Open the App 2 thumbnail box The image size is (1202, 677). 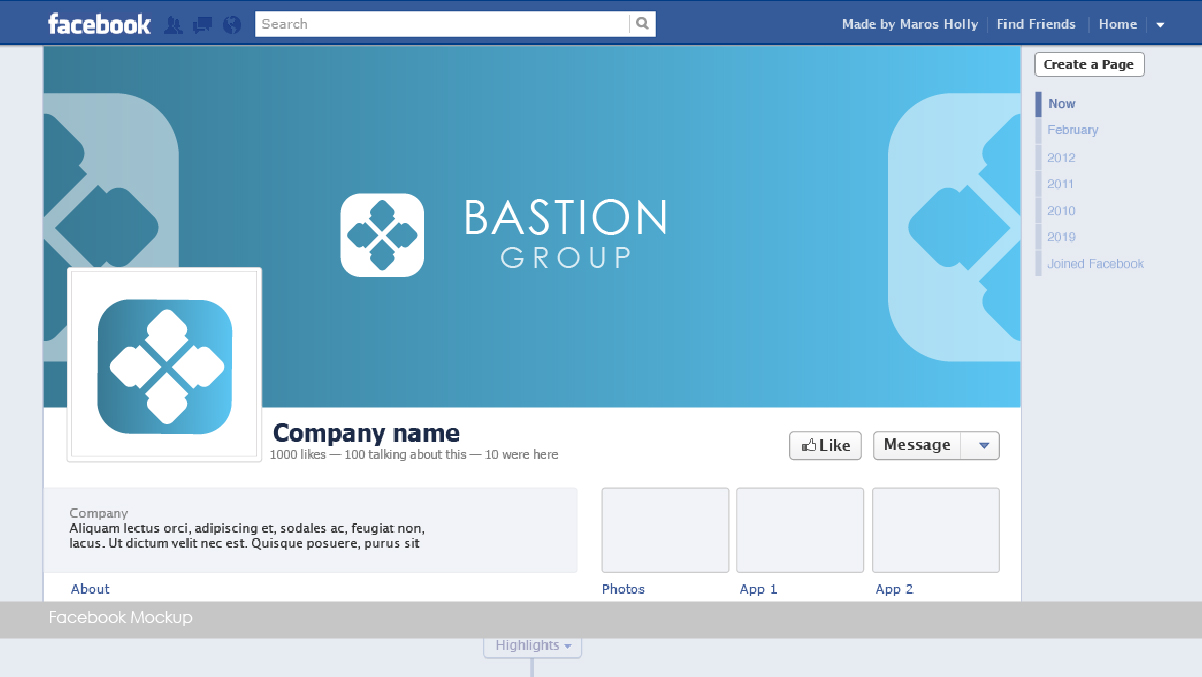coord(936,530)
